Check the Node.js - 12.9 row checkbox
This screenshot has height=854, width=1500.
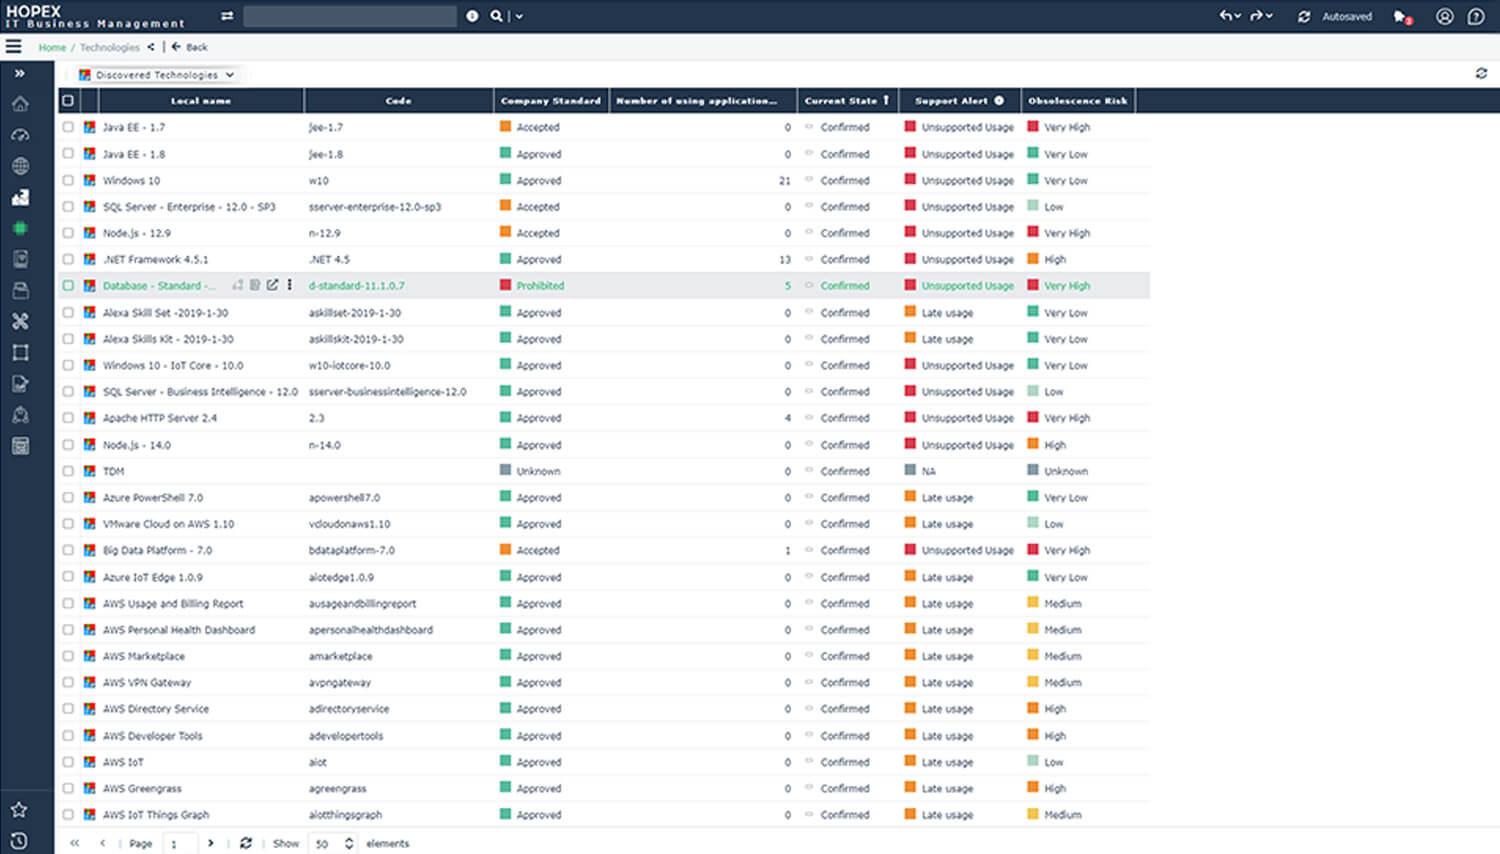(x=68, y=233)
